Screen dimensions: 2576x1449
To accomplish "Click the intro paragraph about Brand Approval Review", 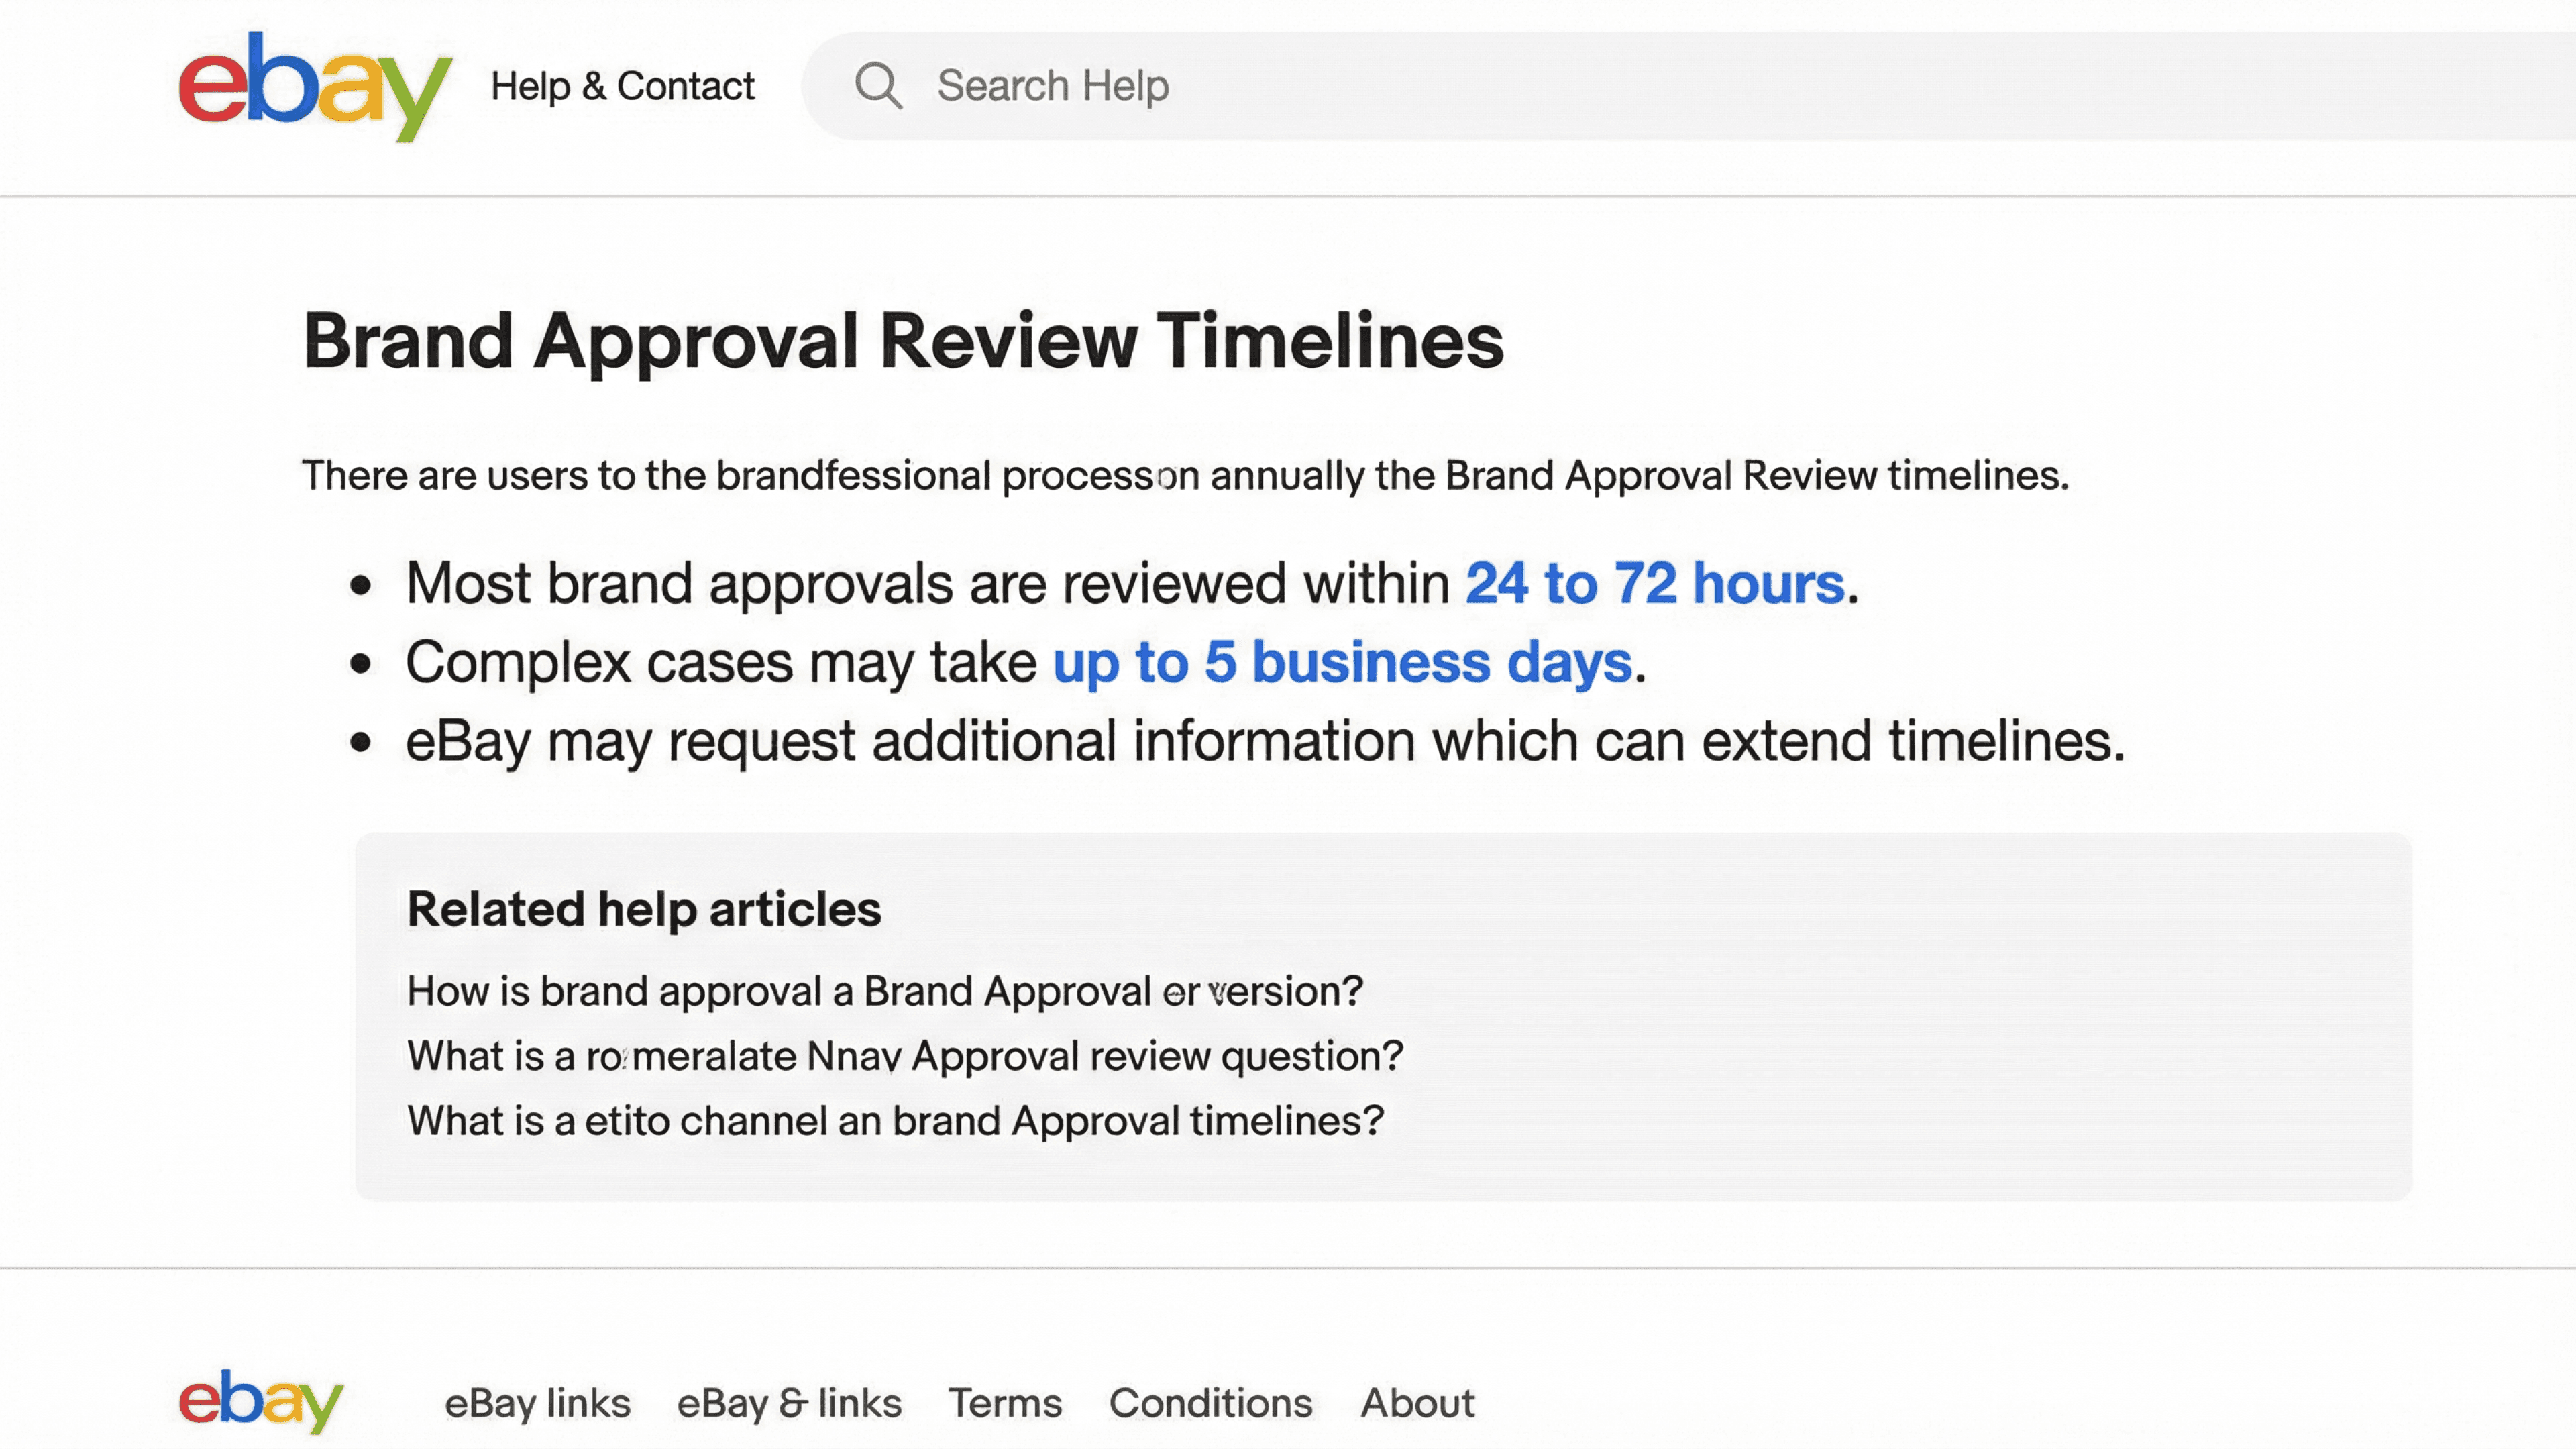I will [x=1184, y=476].
